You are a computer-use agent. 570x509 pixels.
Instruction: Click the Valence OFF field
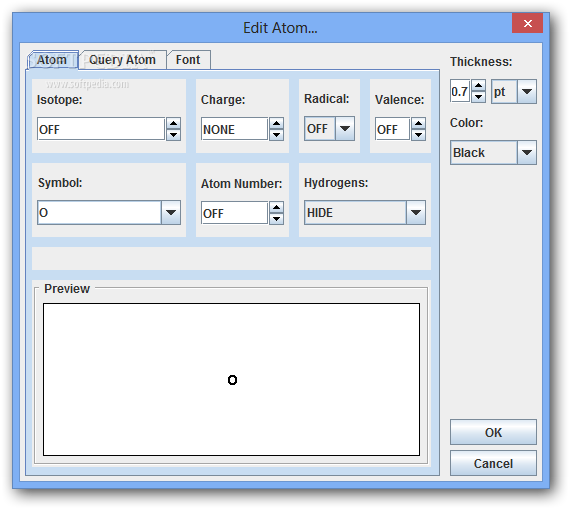coord(393,129)
